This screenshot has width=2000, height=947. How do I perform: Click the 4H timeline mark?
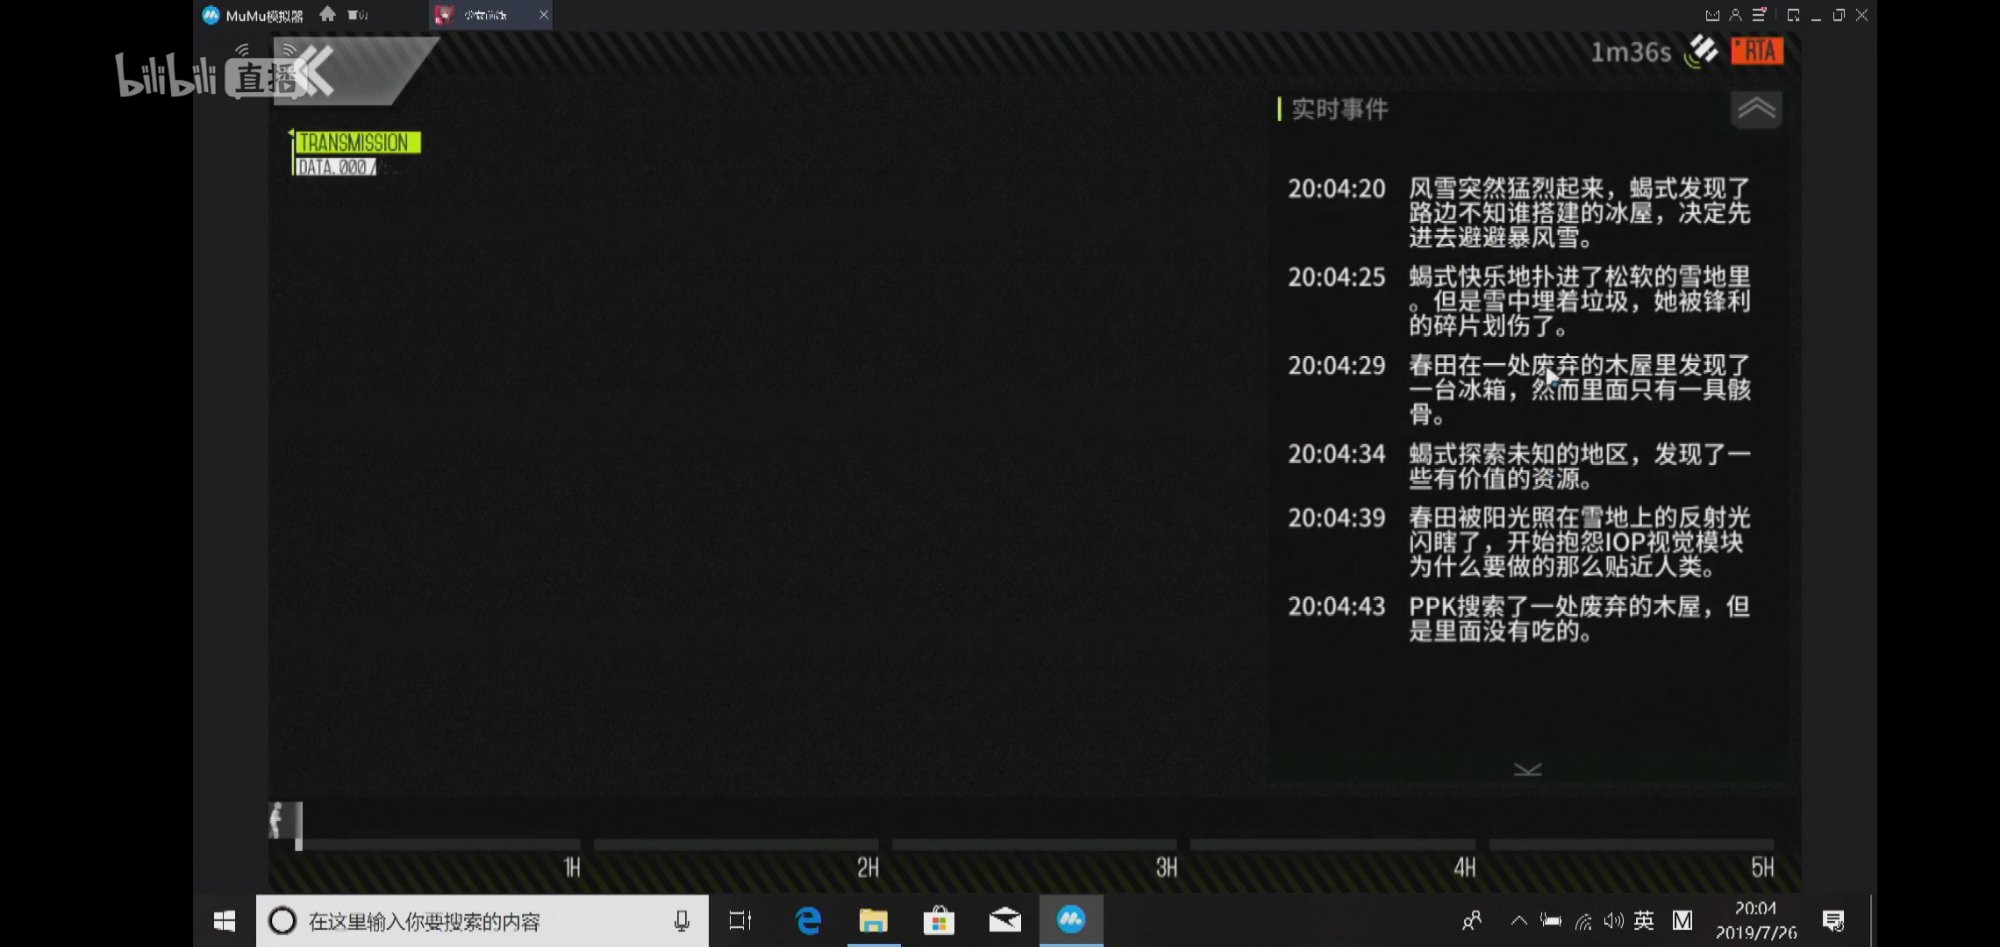coord(1464,867)
